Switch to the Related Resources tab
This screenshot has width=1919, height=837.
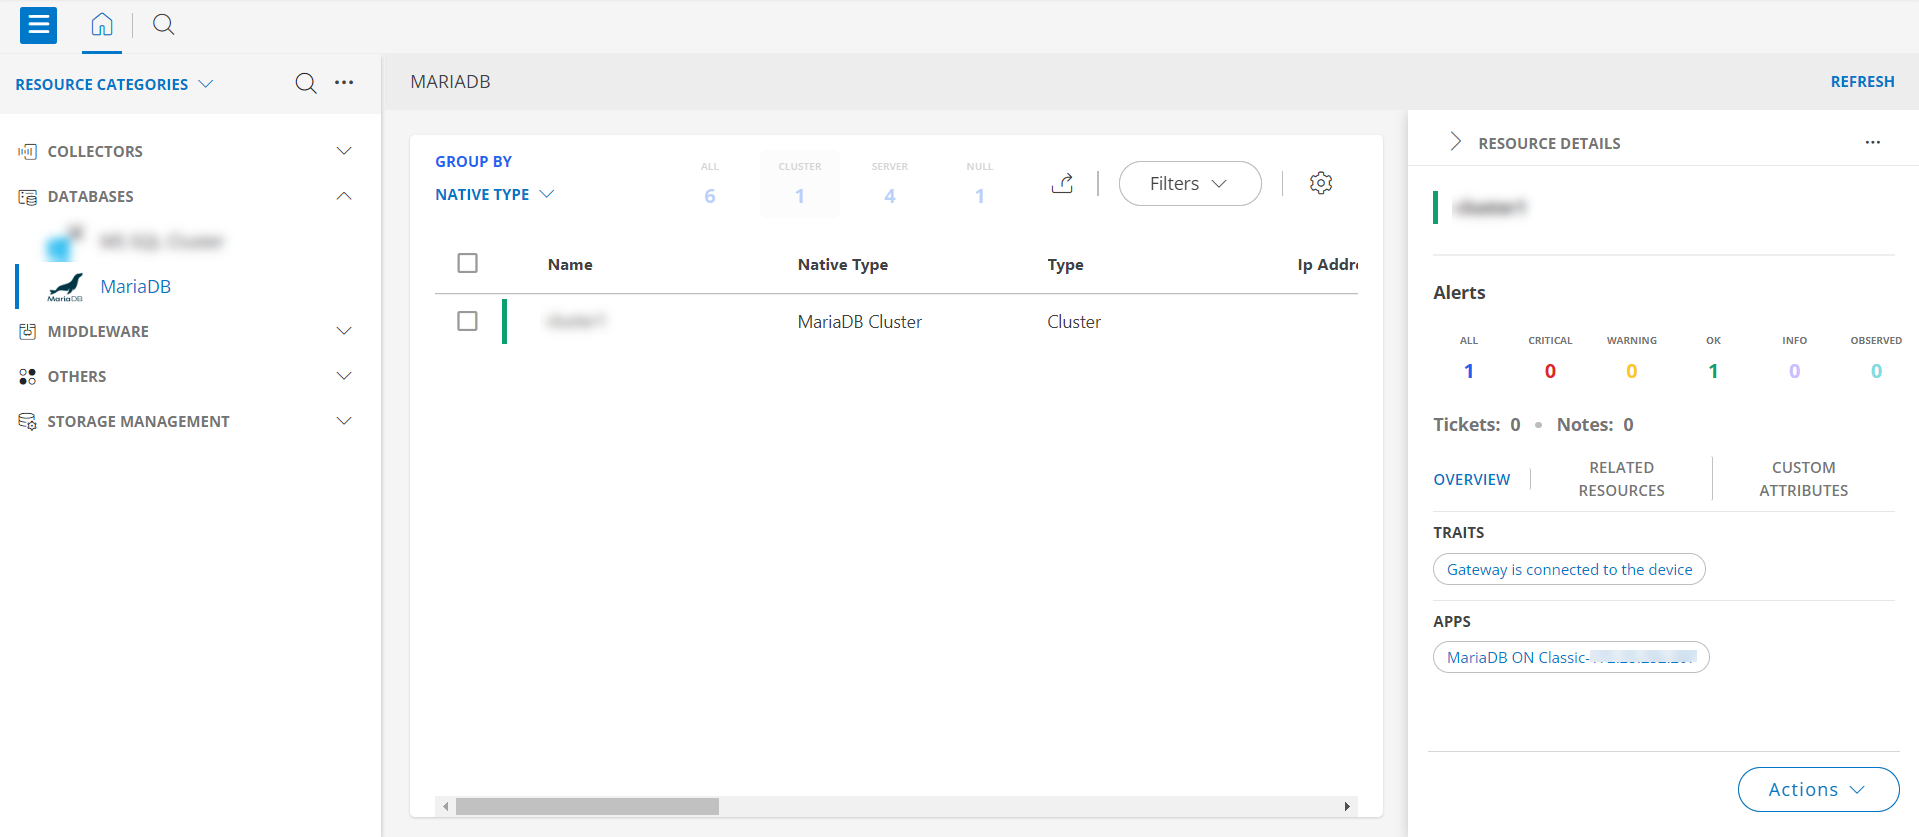[1621, 479]
